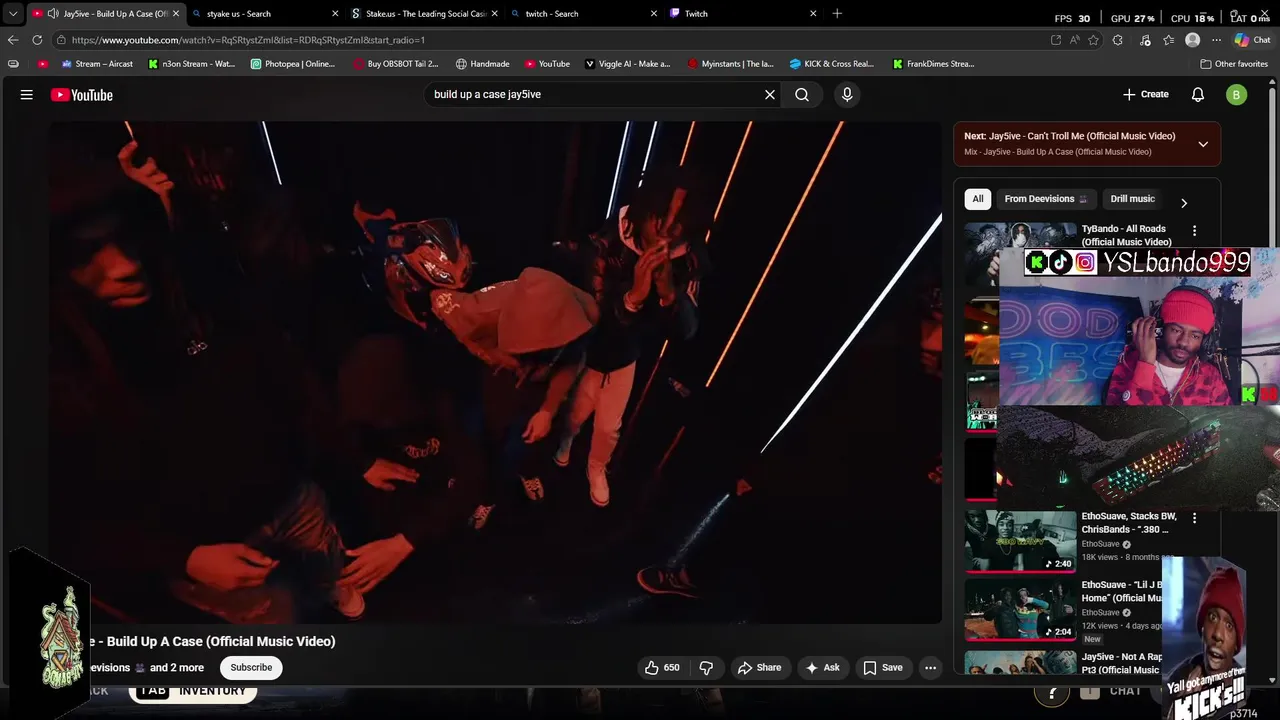Image resolution: width=1280 pixels, height=720 pixels.
Task: Open EthoSuave .380 video thumbnail
Action: 1020,541
